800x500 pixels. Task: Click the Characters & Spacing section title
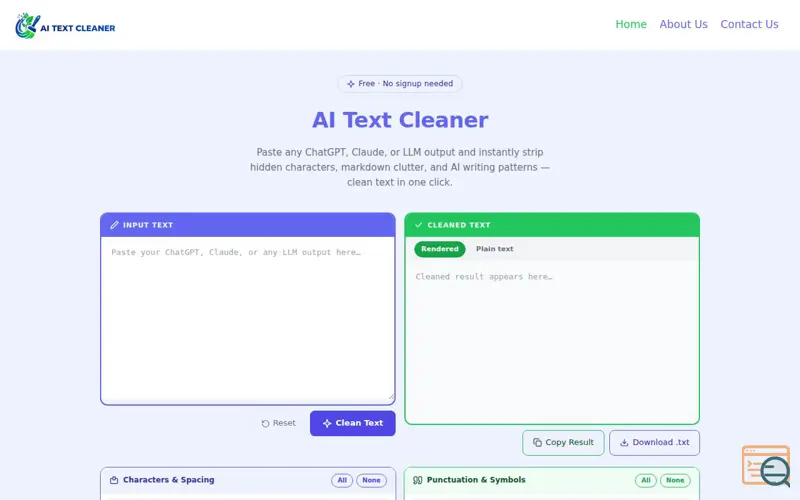tap(168, 480)
